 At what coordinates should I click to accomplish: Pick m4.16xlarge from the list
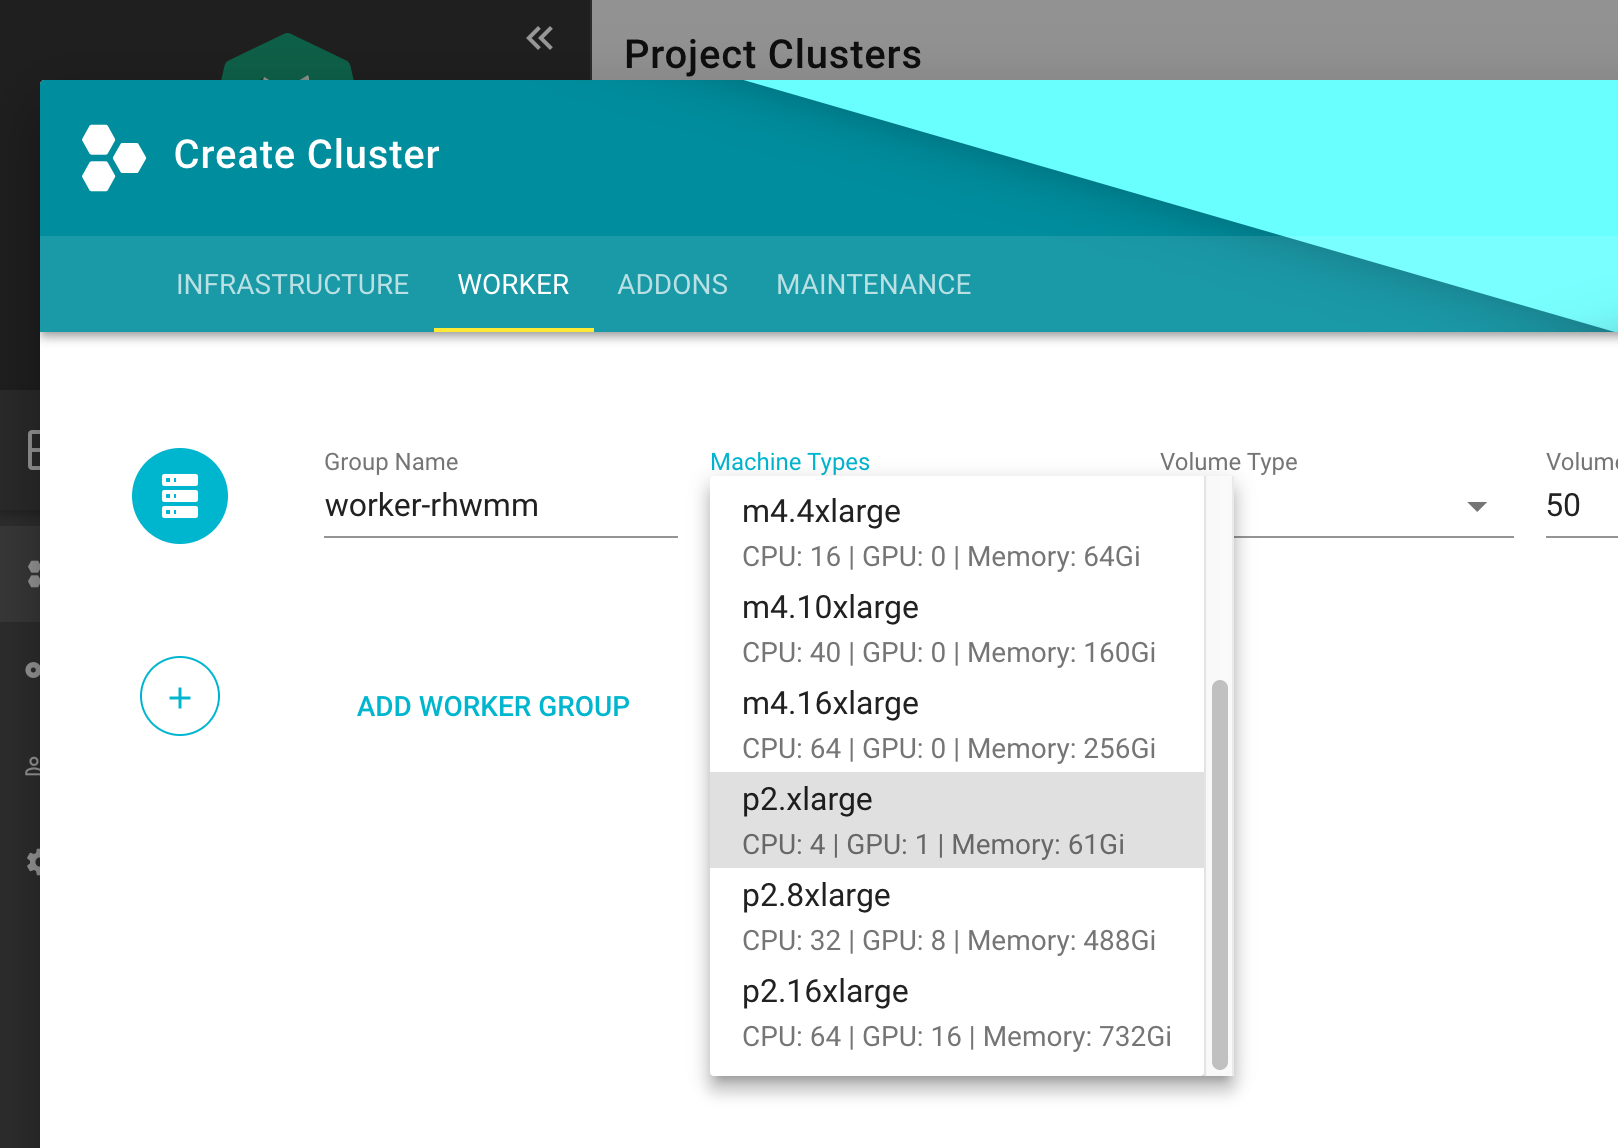point(957,724)
